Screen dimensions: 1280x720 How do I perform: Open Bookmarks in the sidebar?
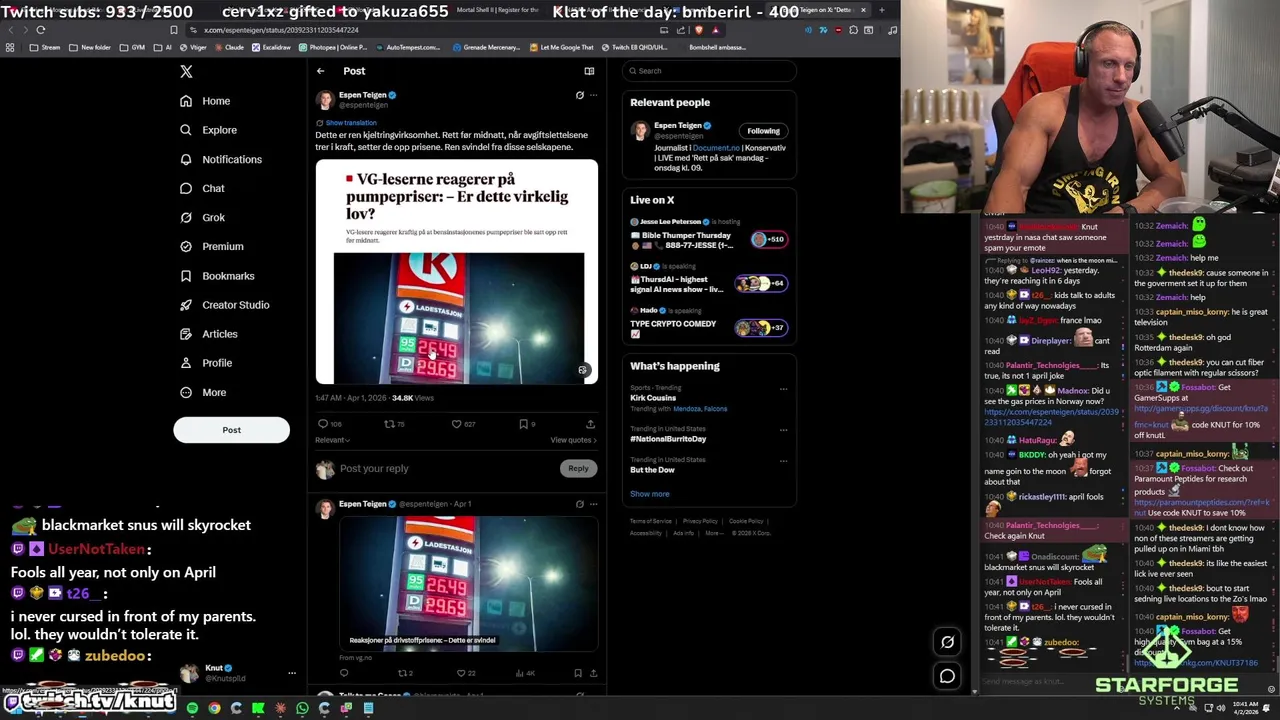click(x=217, y=276)
